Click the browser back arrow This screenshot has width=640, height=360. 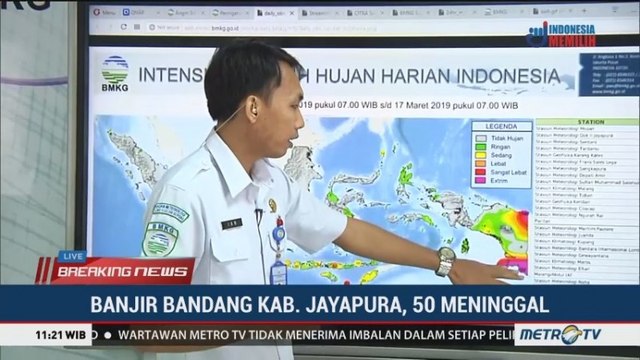(x=98, y=27)
